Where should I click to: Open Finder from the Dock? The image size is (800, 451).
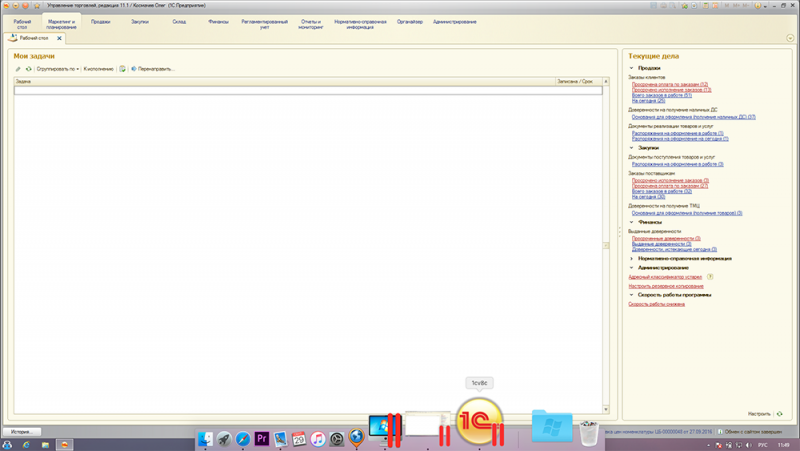pos(205,439)
